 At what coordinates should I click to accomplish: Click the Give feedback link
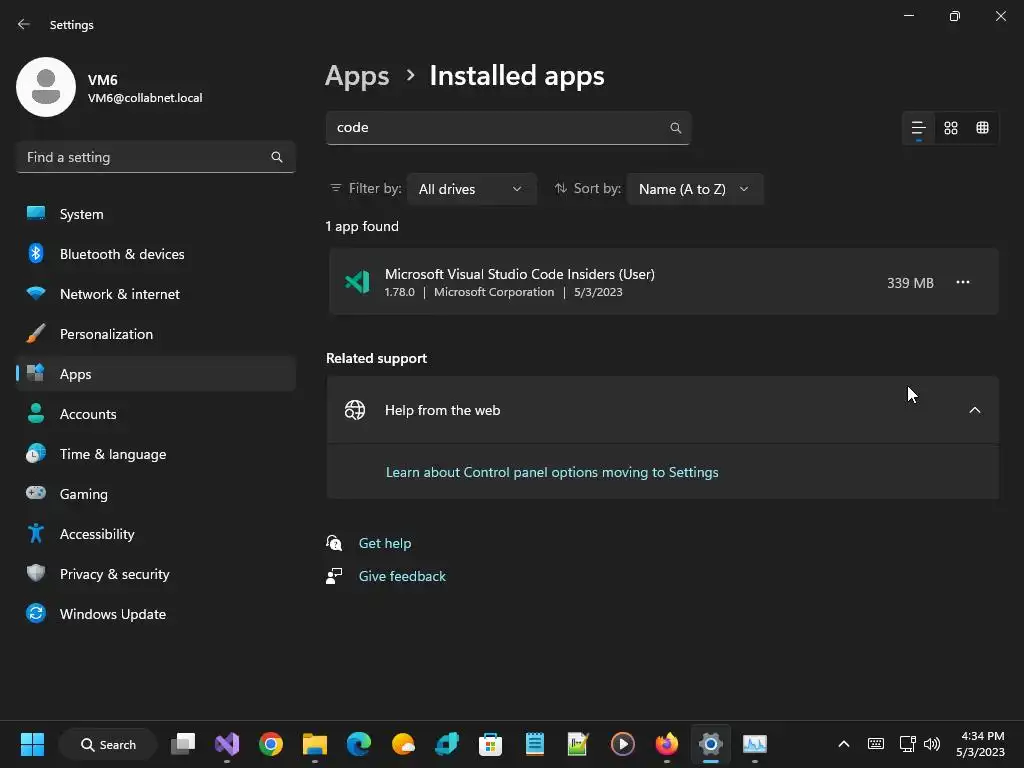pos(402,576)
